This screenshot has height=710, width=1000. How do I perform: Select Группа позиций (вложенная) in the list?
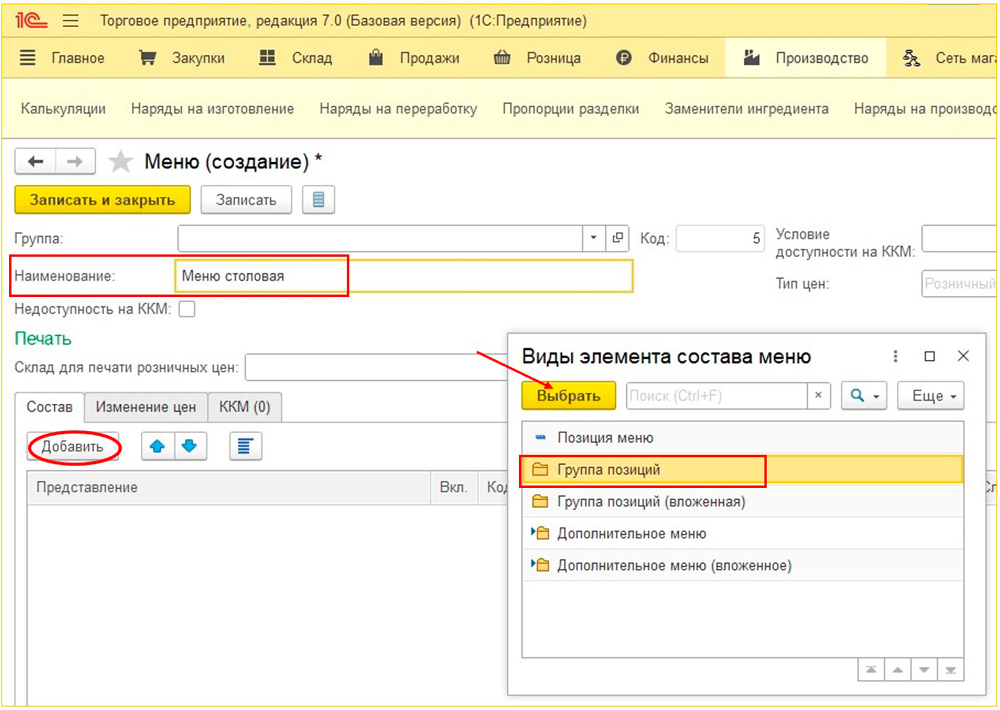coord(650,502)
